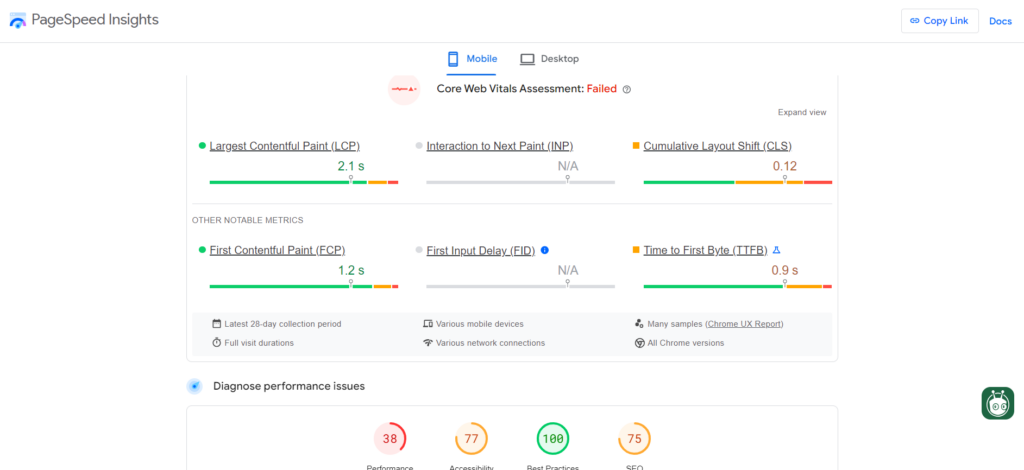Open the Chrome UX Report link

744,324
